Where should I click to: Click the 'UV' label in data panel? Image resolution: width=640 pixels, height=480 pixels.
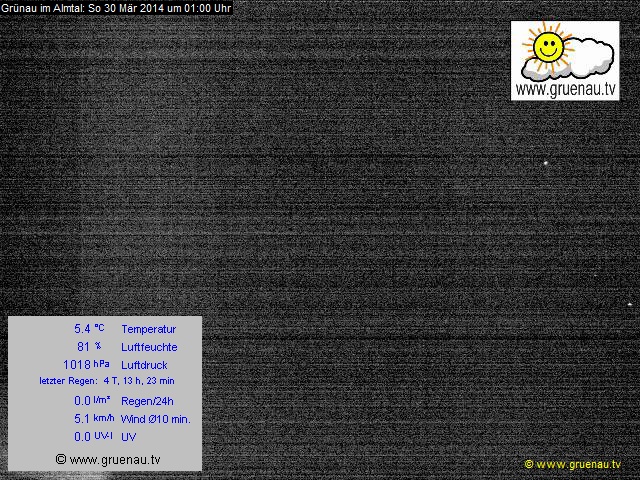[129, 437]
